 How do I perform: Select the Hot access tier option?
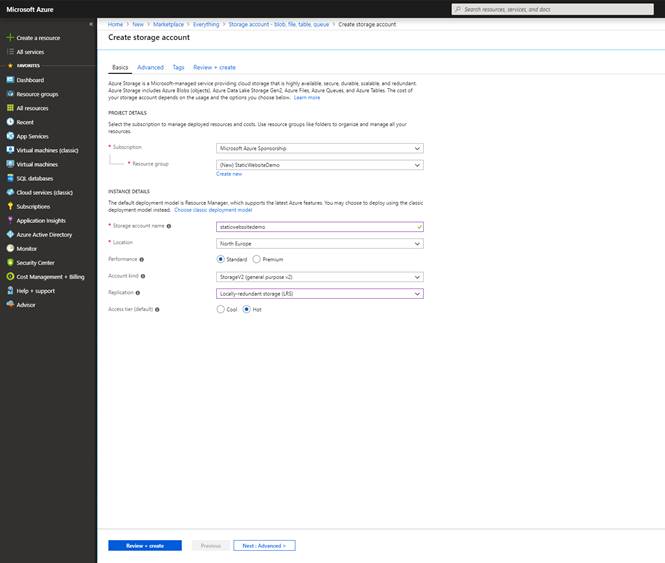click(246, 309)
